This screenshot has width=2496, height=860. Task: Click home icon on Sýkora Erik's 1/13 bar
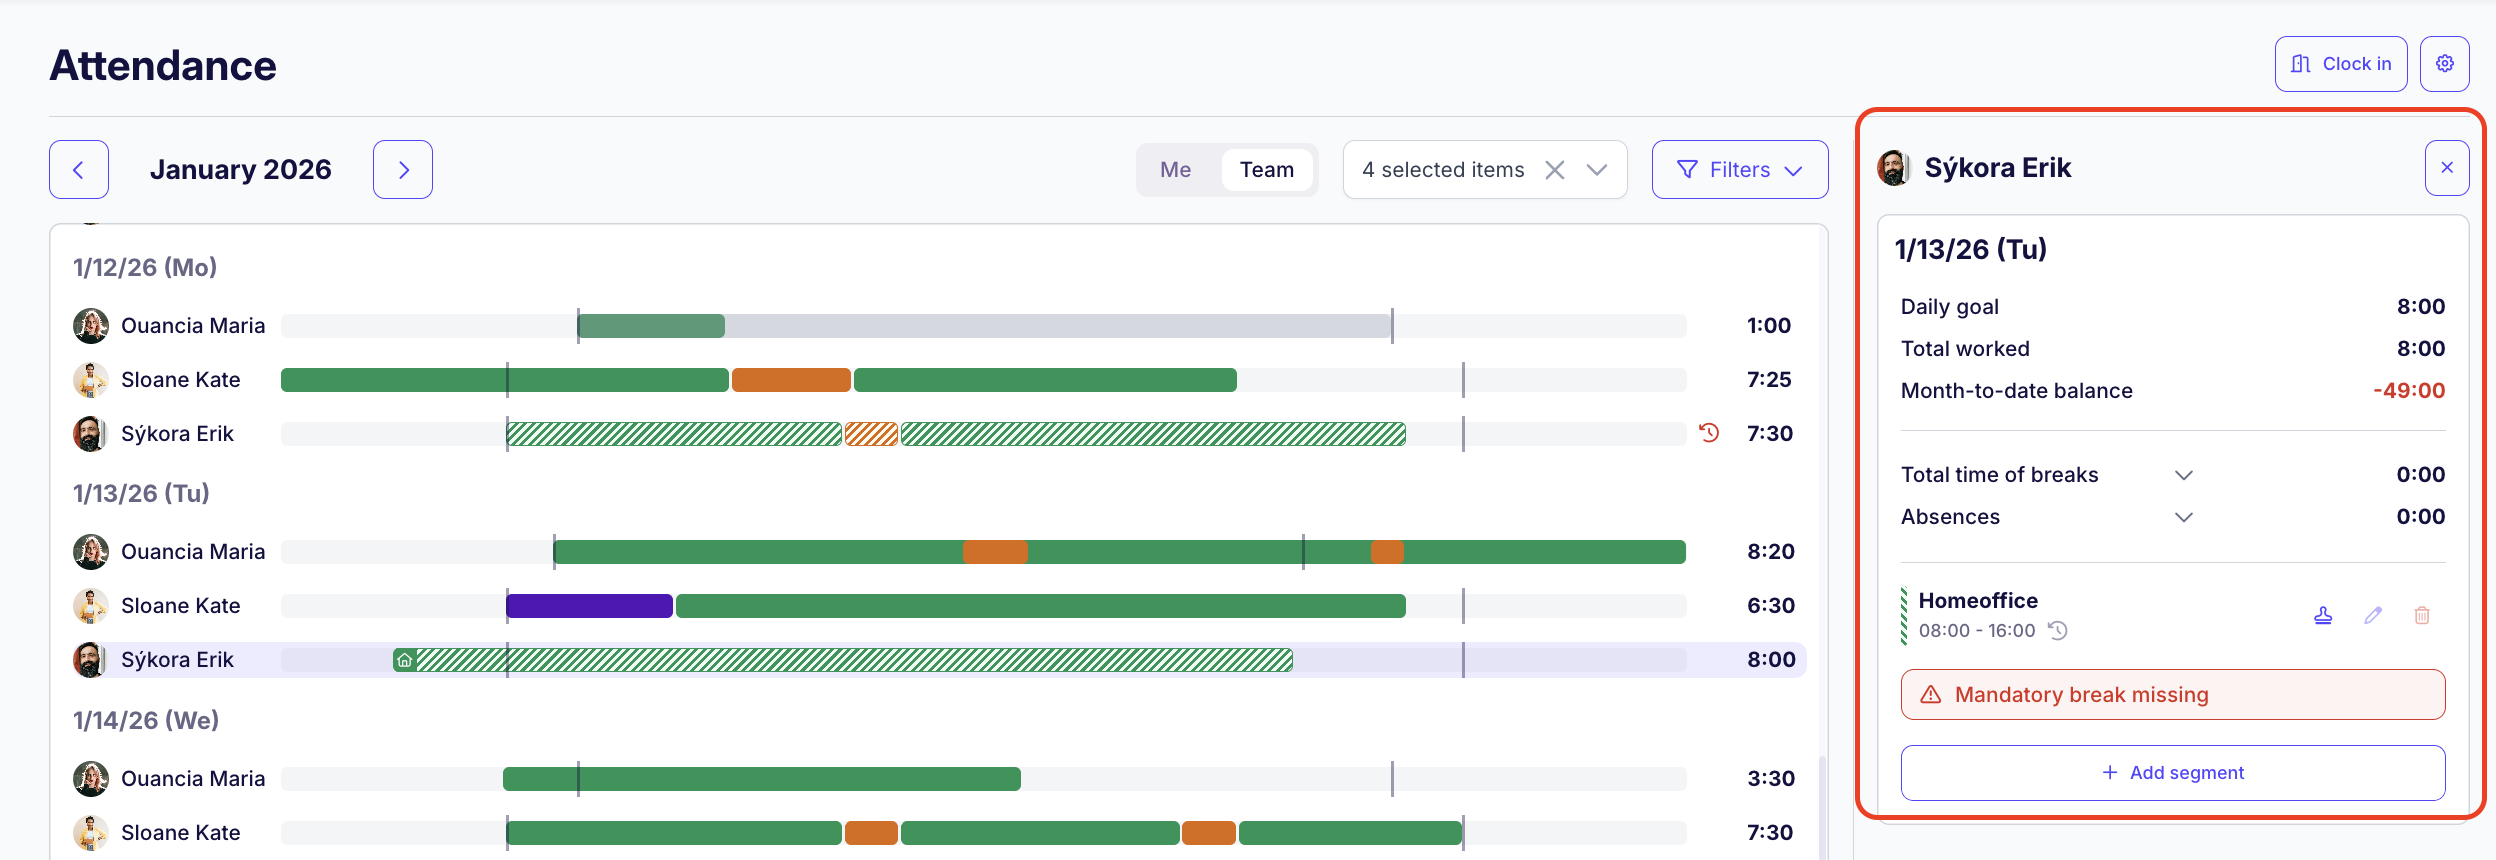[x=404, y=660]
